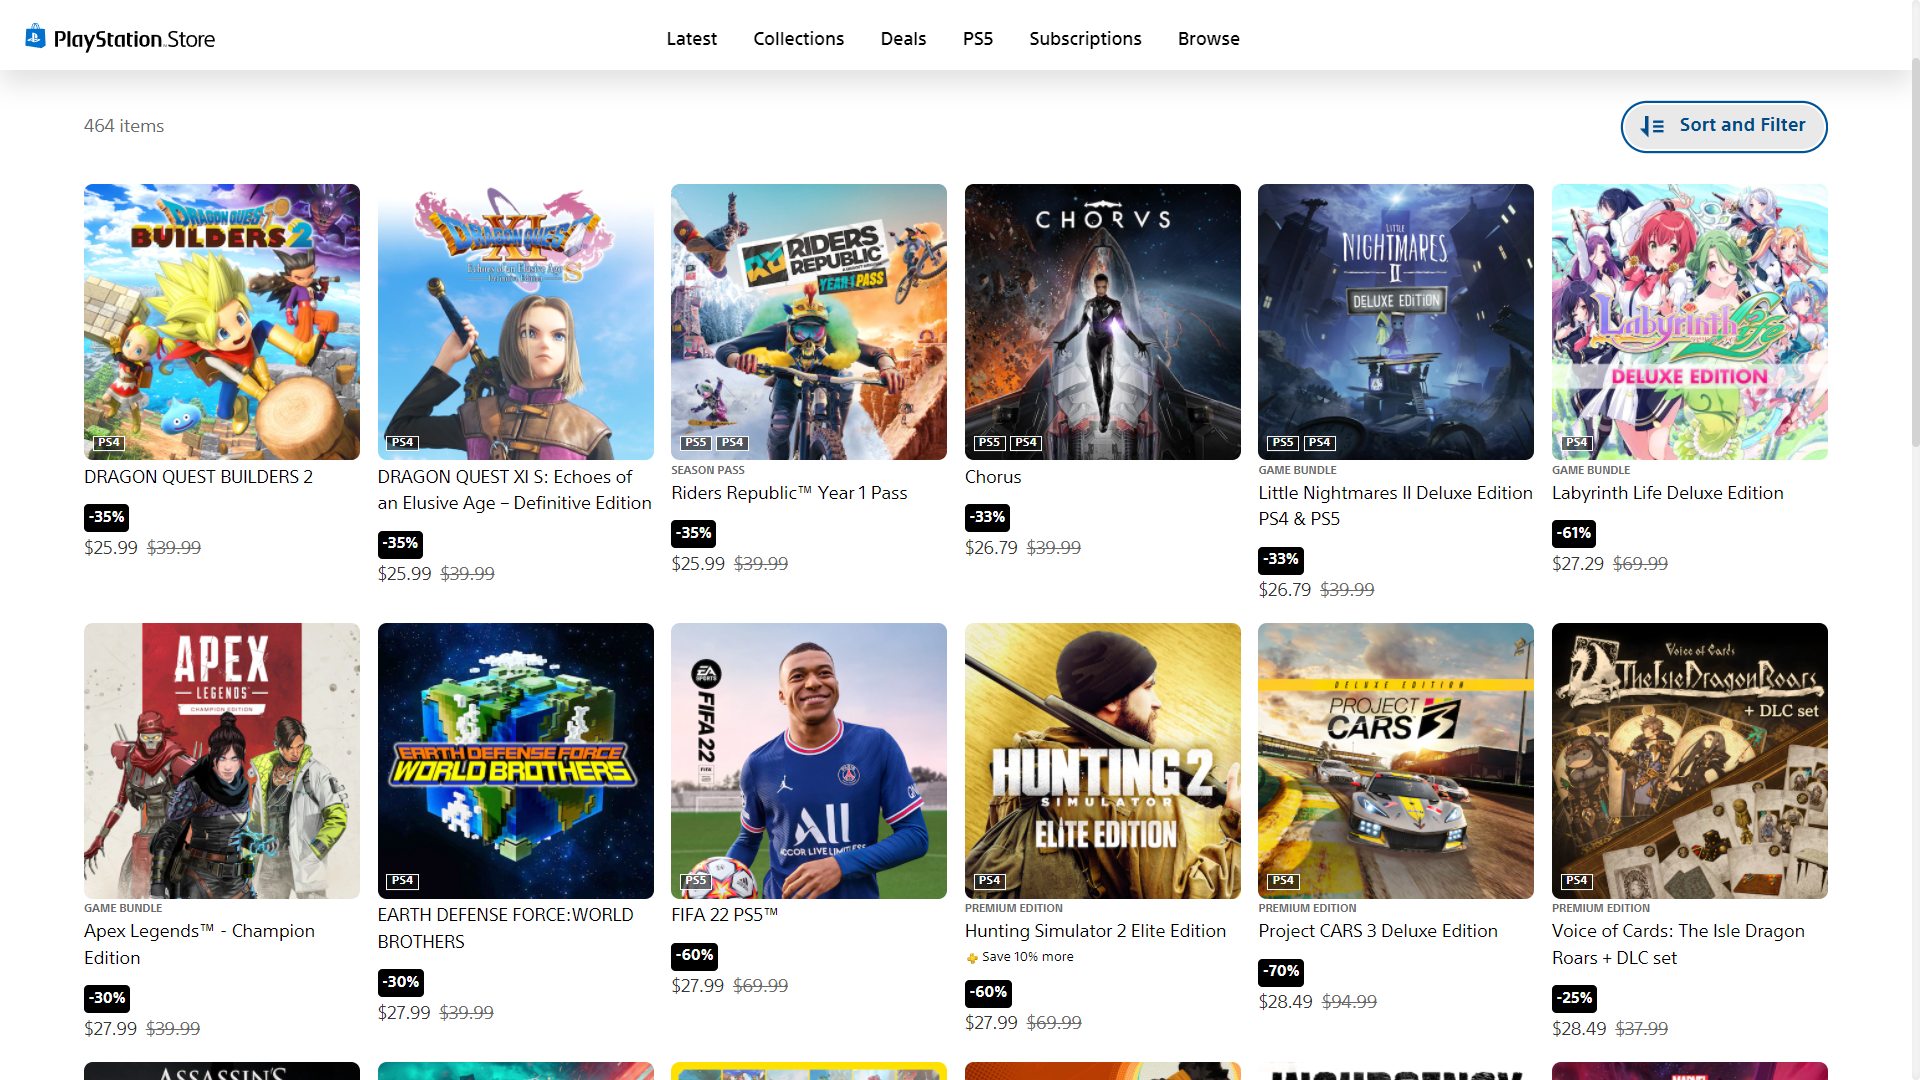The width and height of the screenshot is (1920, 1080).
Task: Click PS5 badge on FIFA 22 cover
Action: pos(695,881)
